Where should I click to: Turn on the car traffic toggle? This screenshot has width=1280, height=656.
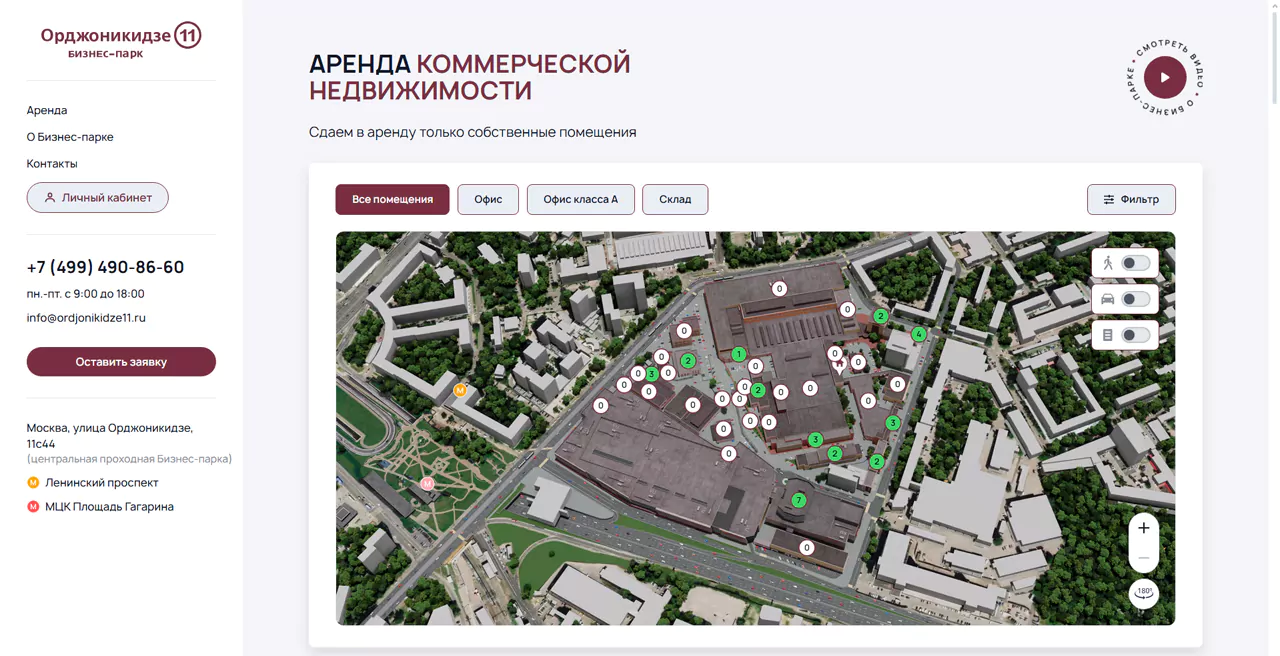pos(1136,298)
